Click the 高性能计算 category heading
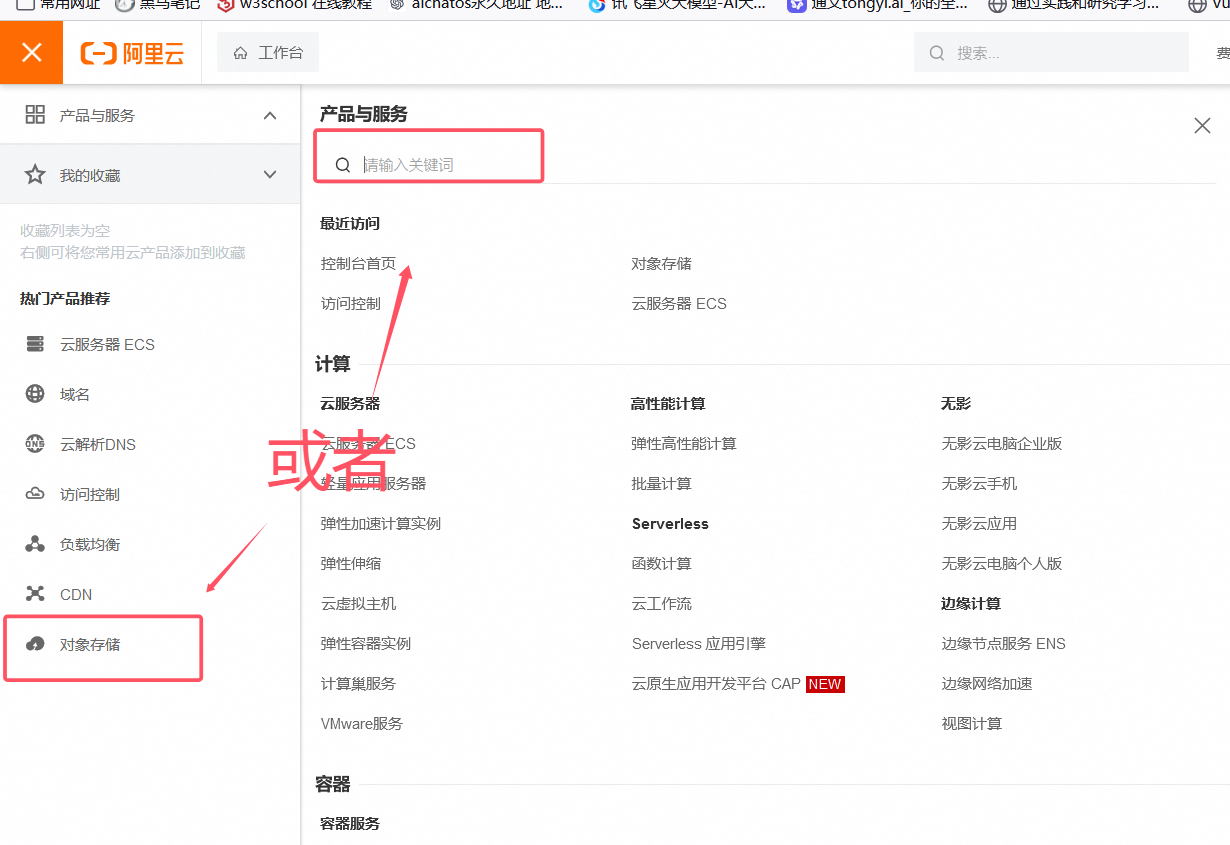Screen dimensions: 1230x845 tap(668, 404)
